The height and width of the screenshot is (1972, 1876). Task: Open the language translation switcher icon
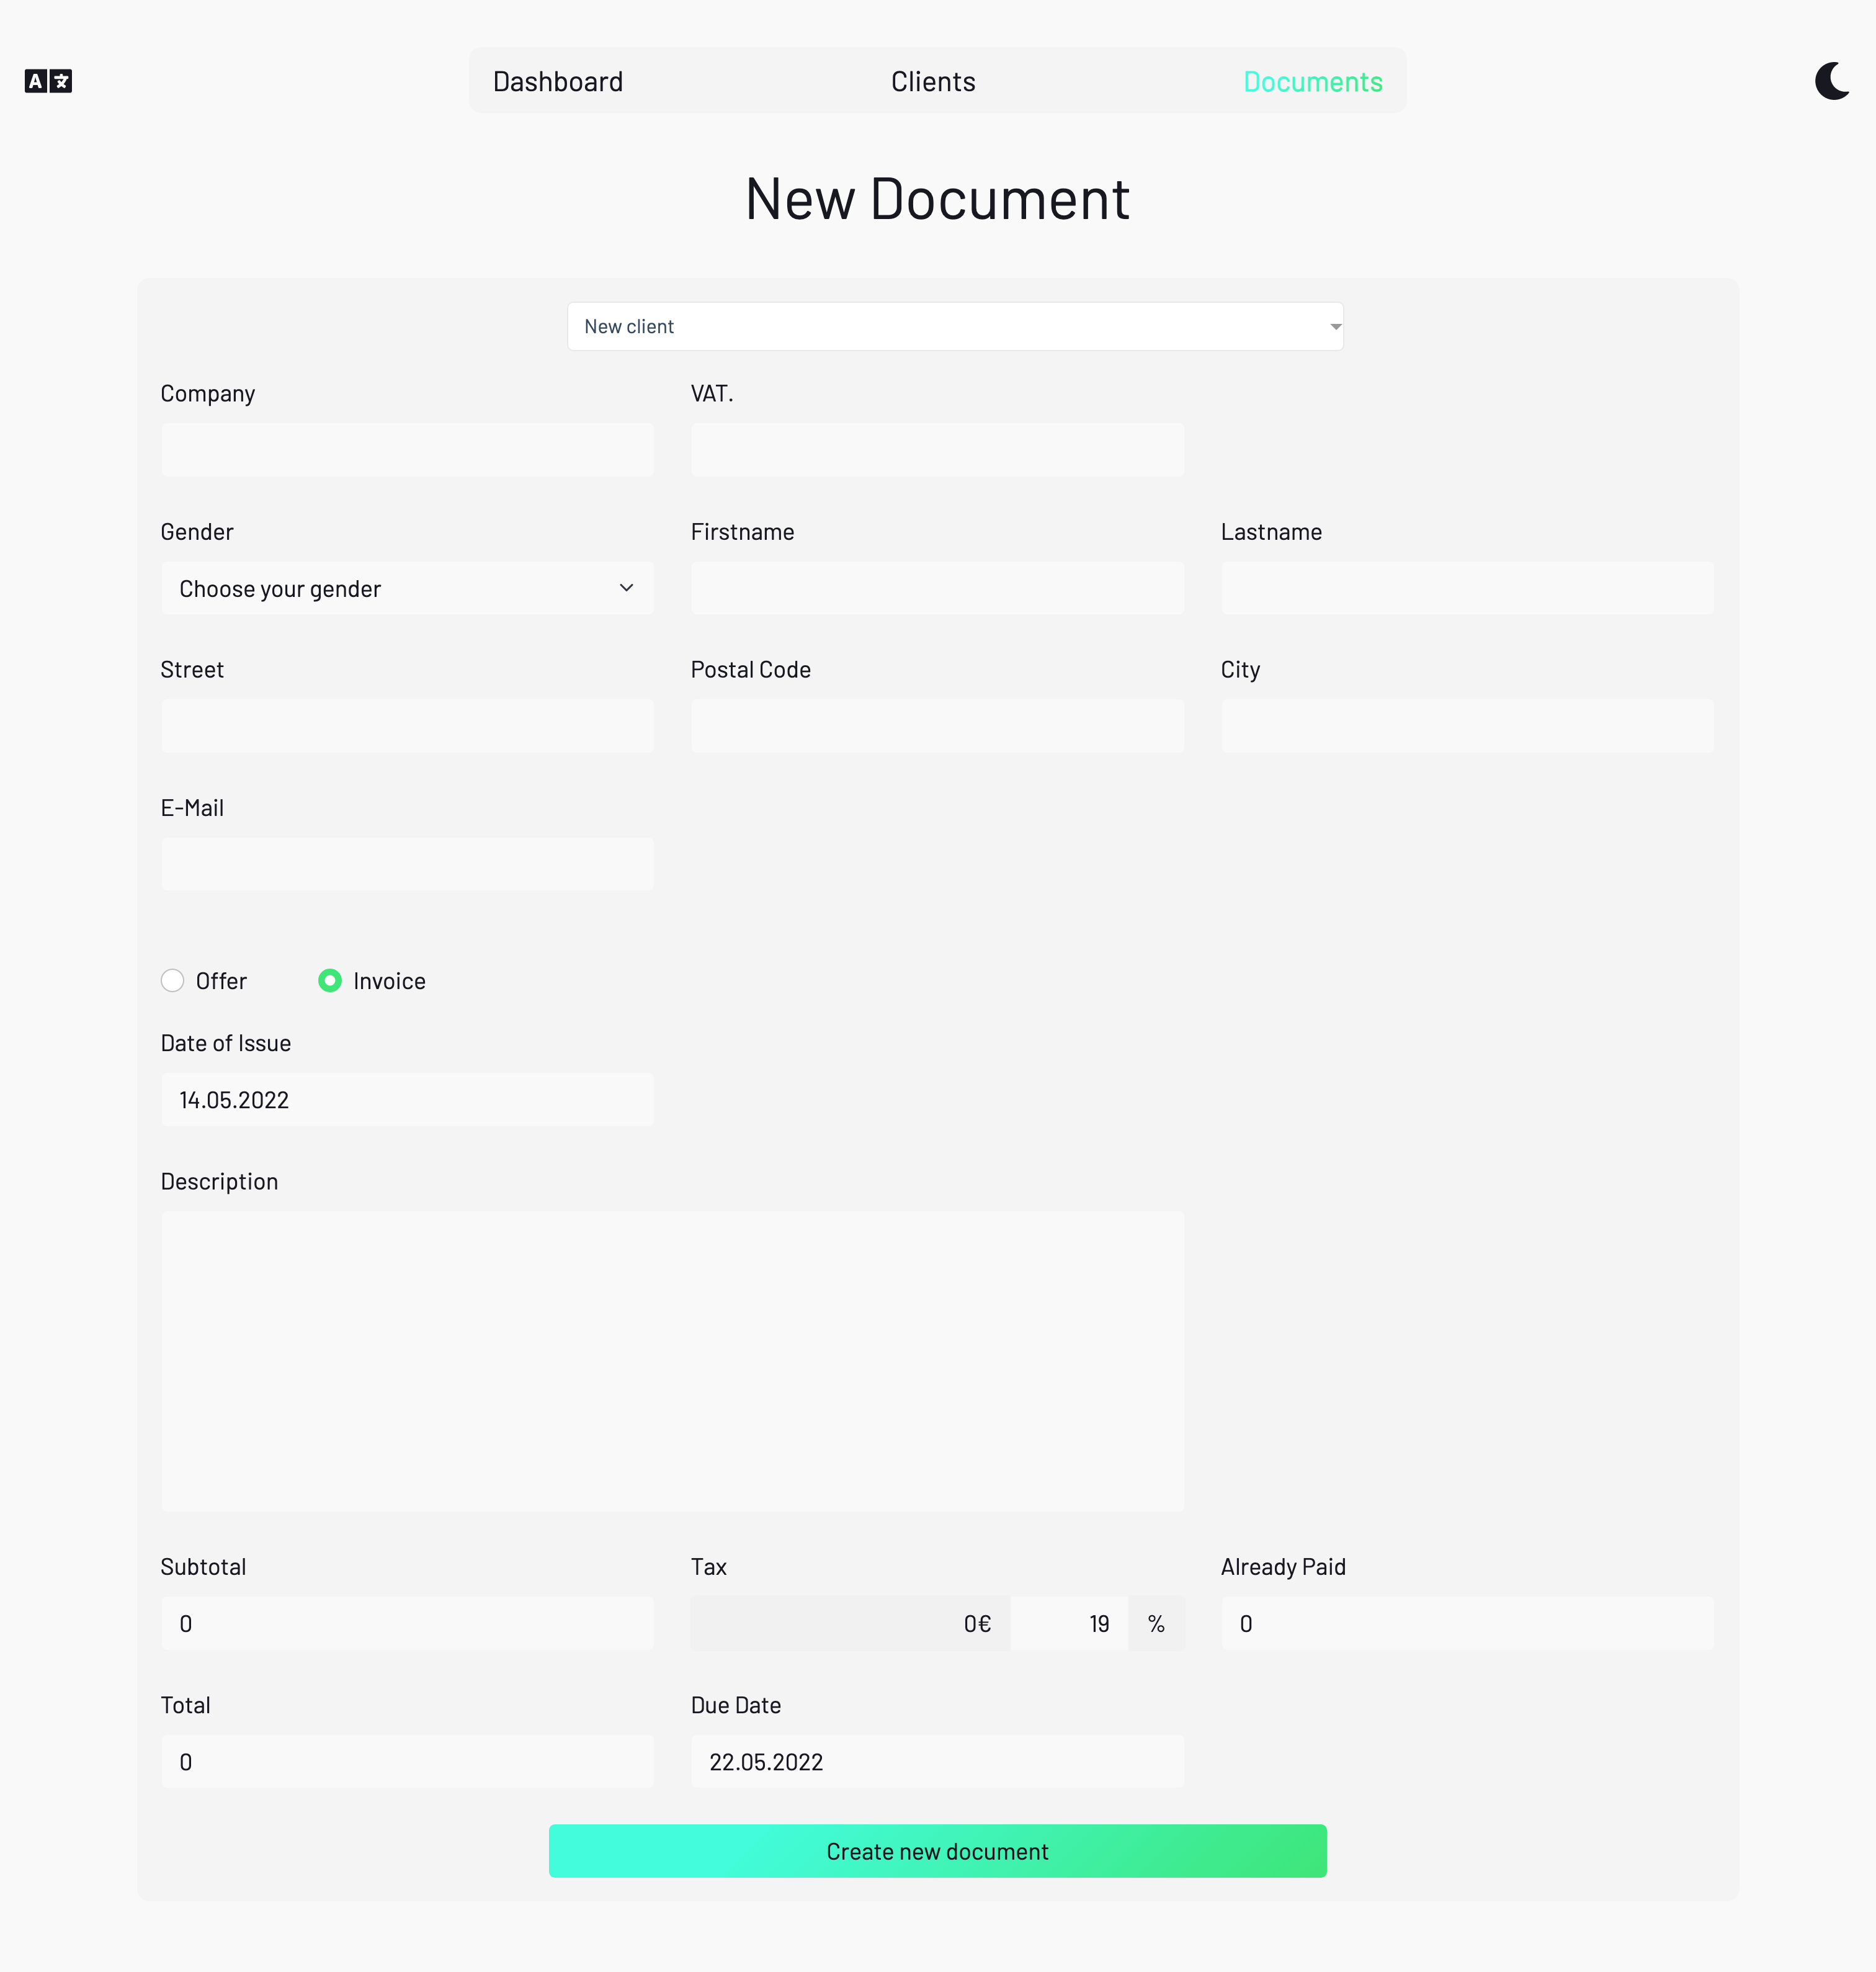(x=48, y=81)
